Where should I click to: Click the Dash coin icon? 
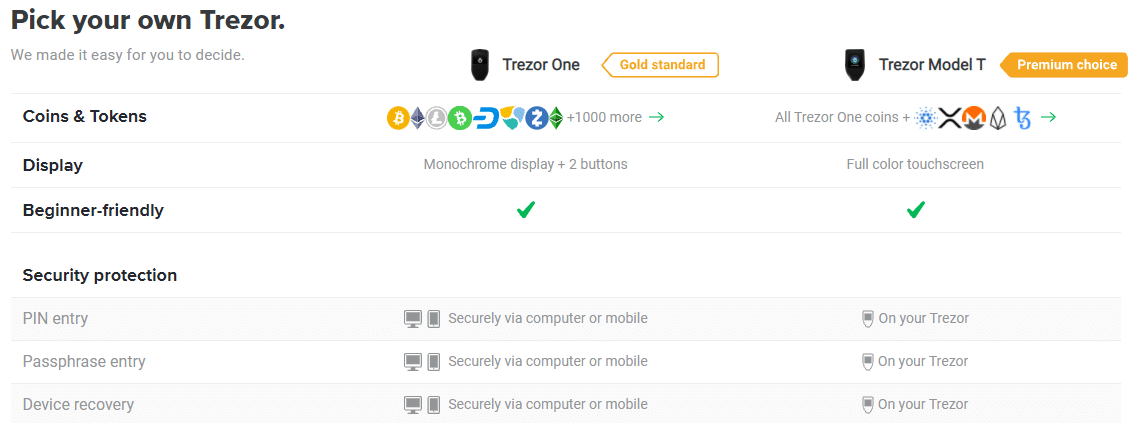[x=485, y=118]
